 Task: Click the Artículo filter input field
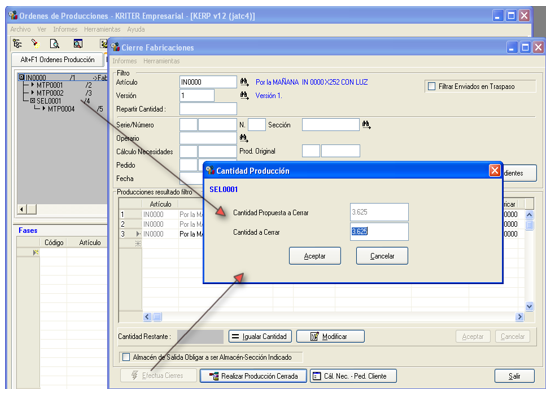(x=208, y=82)
